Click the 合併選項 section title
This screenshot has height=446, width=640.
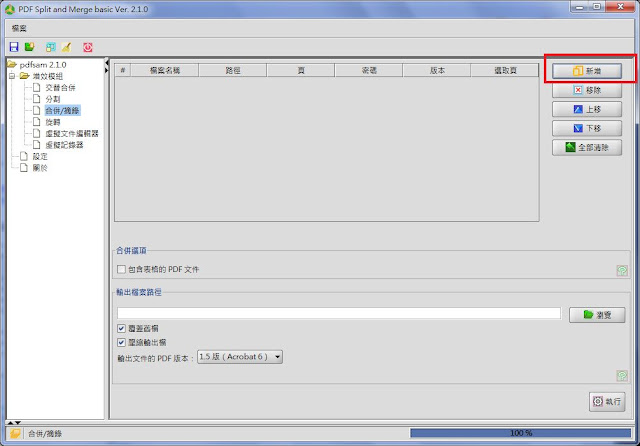point(131,251)
